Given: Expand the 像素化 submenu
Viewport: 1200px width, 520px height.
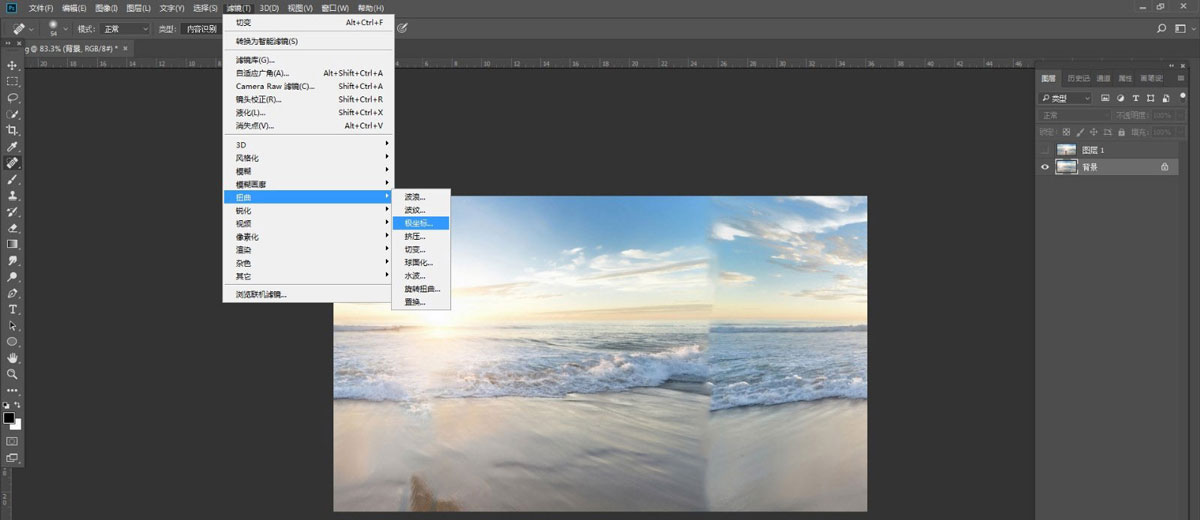Looking at the screenshot, I should [308, 237].
